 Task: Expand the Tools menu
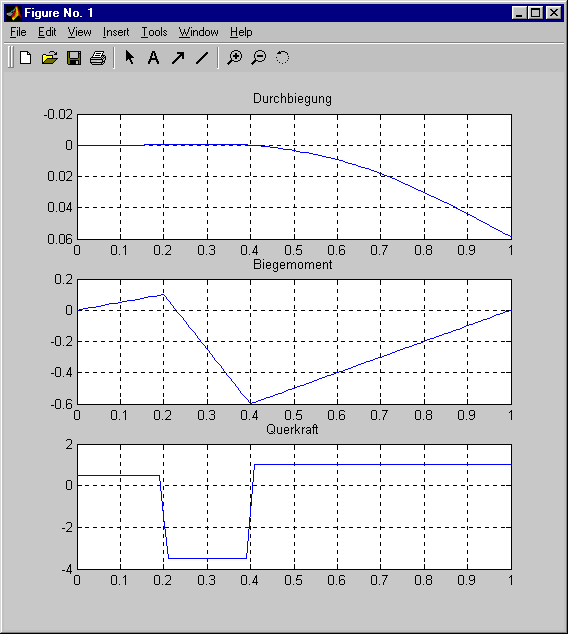[154, 32]
